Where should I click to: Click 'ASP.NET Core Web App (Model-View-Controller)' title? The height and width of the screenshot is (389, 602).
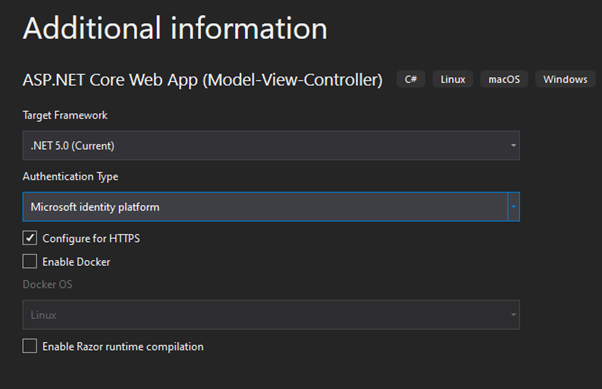pyautogui.click(x=203, y=80)
